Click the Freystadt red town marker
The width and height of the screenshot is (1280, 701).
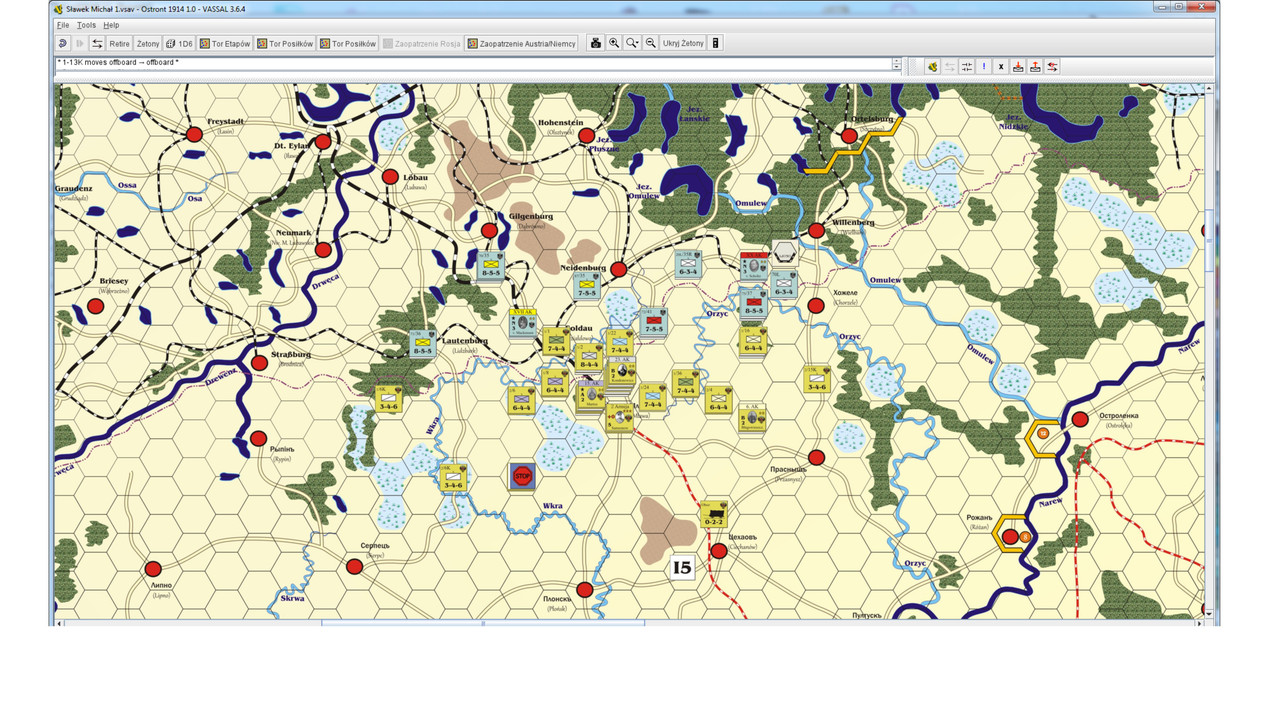(194, 135)
